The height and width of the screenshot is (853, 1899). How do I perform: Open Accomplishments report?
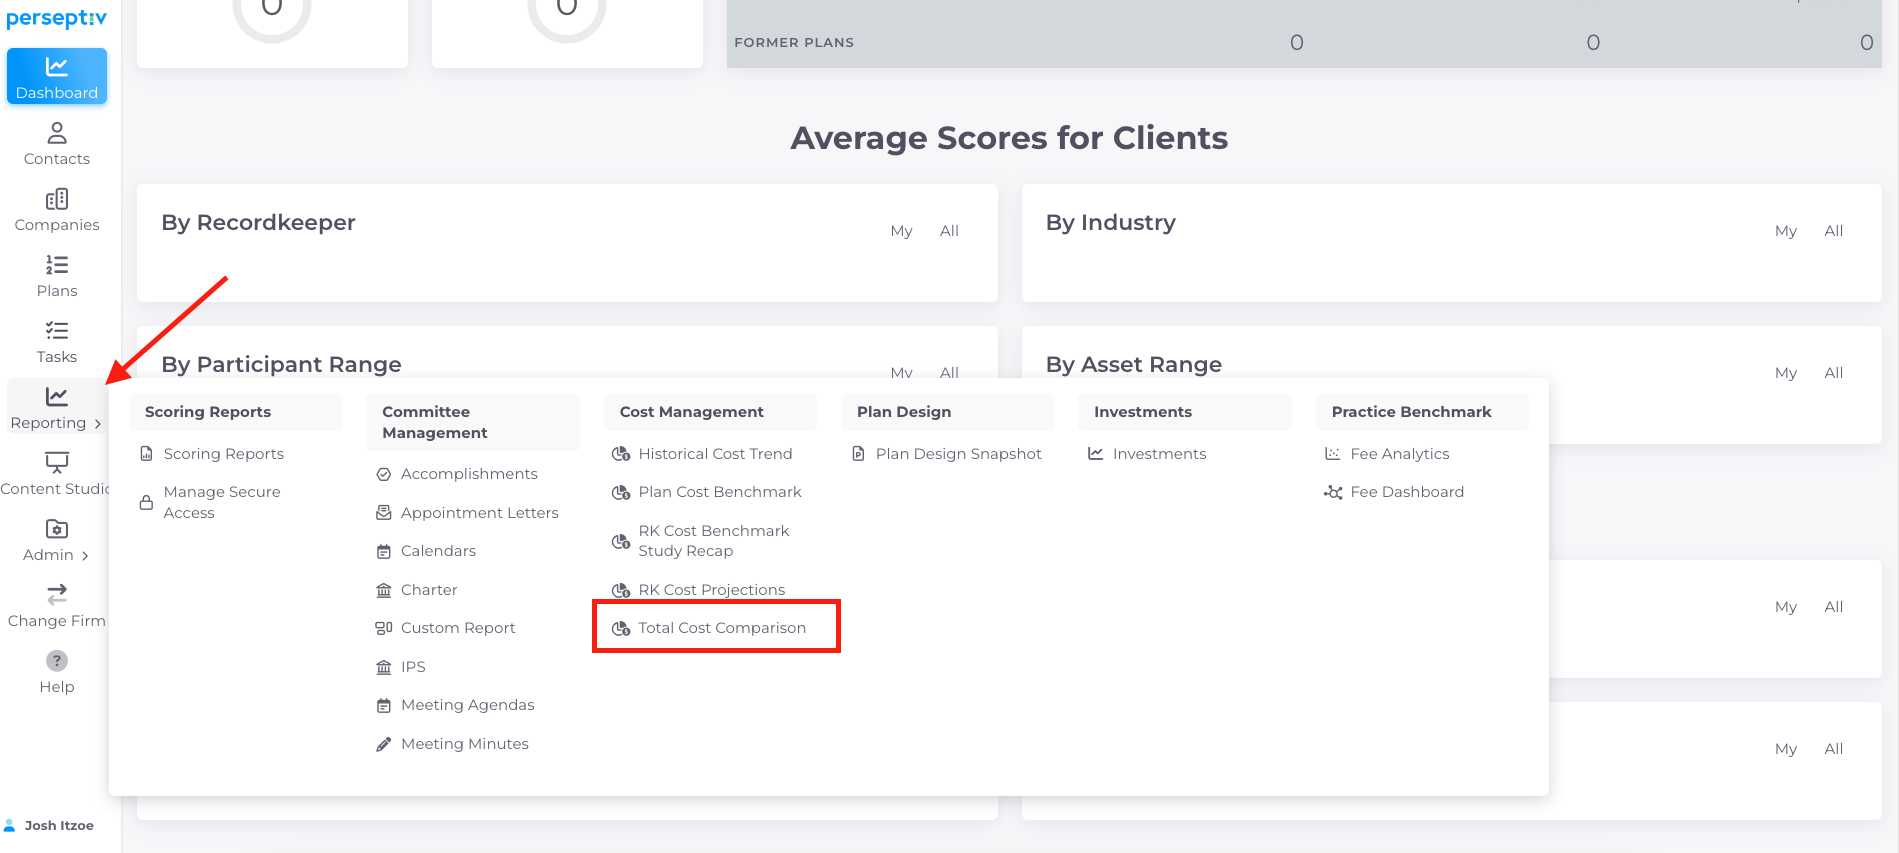pyautogui.click(x=469, y=474)
